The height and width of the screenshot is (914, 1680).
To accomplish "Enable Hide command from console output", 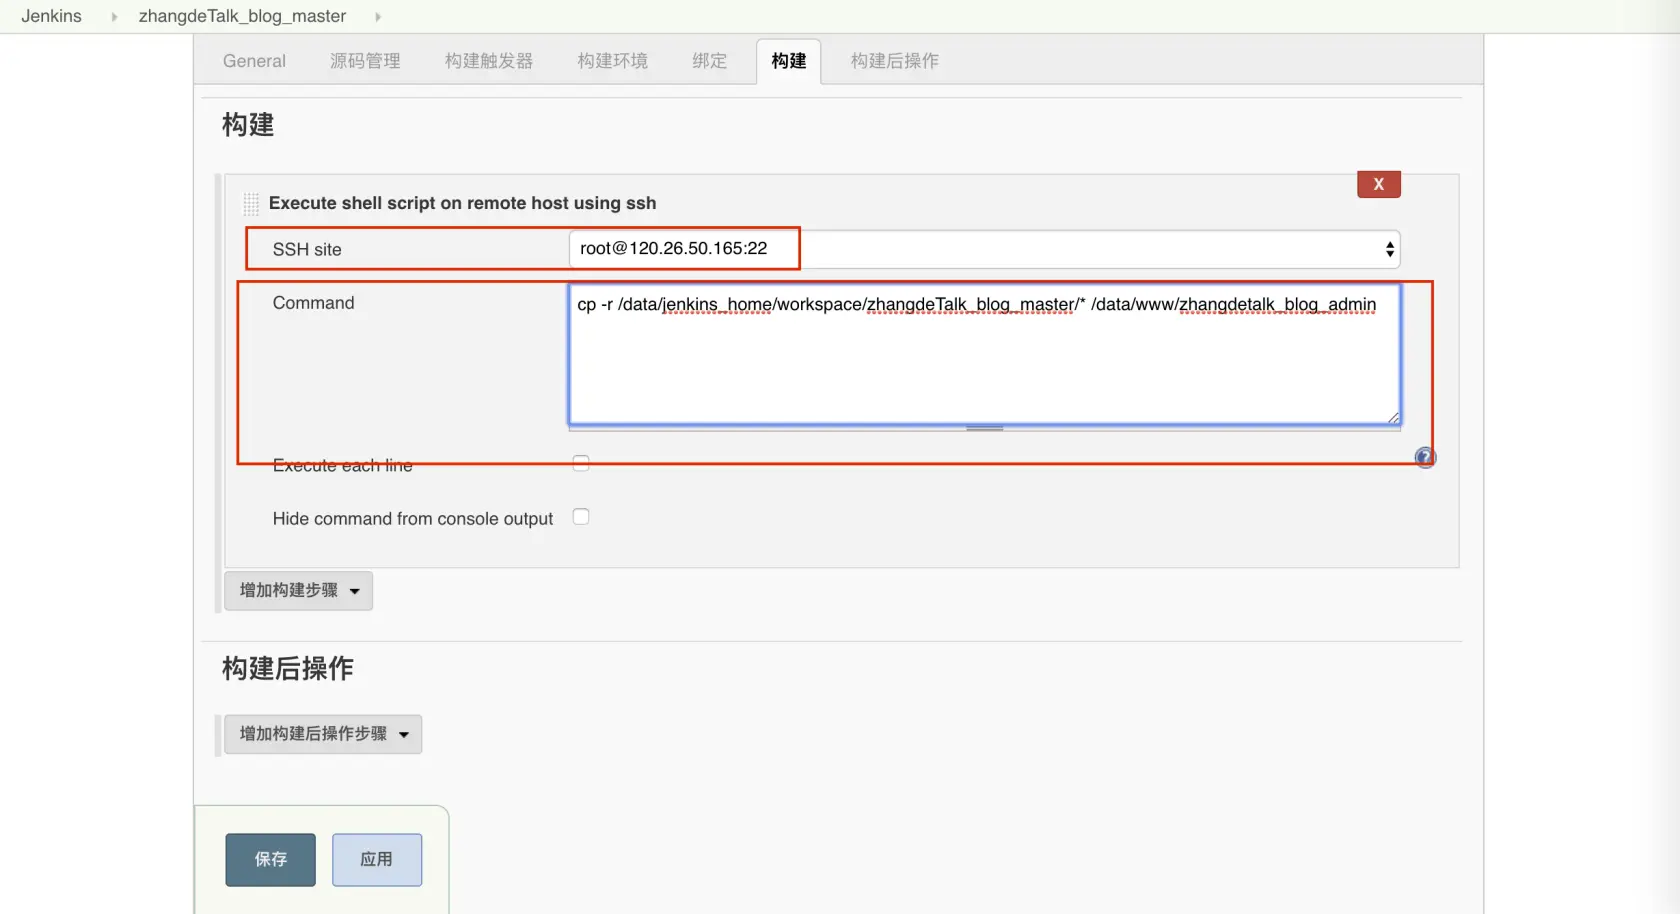I will [x=581, y=516].
